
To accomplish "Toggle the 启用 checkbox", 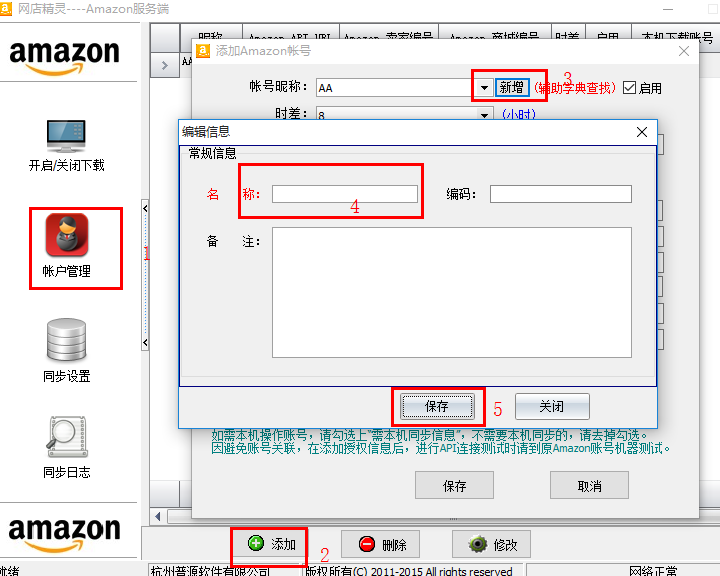I will coord(630,87).
